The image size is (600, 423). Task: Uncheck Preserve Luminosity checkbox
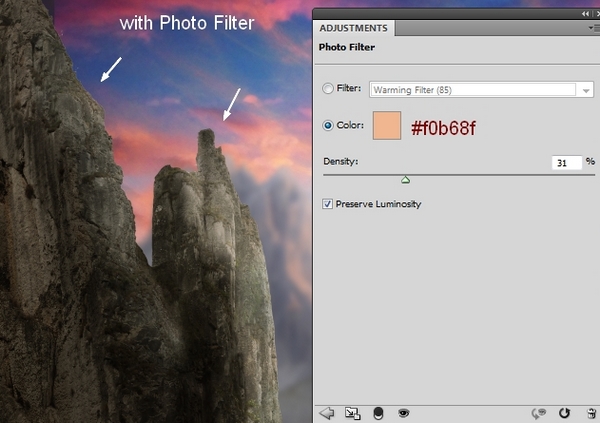coord(328,204)
